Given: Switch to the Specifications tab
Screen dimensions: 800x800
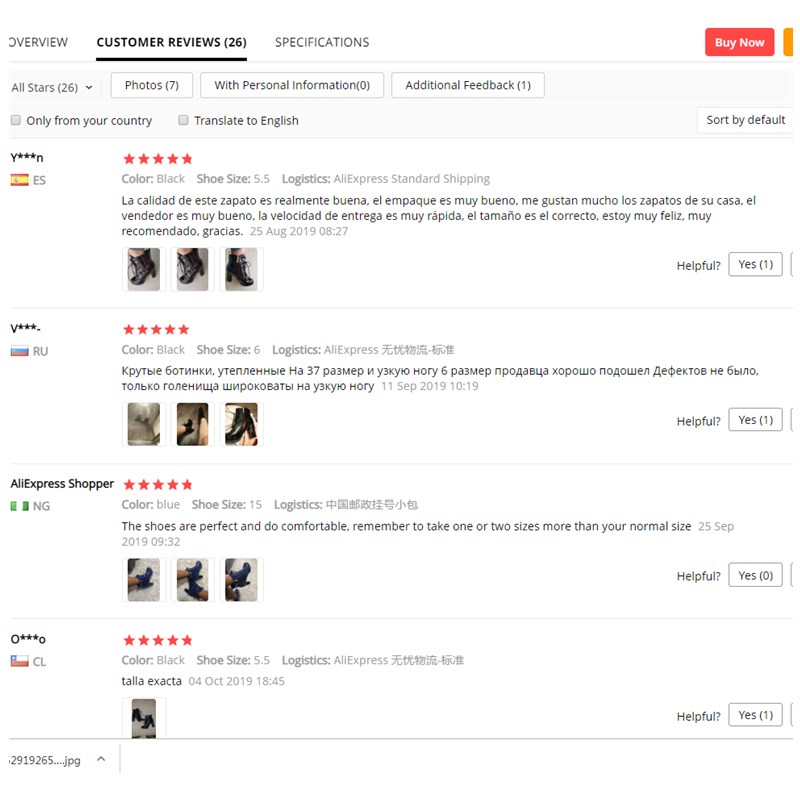Looking at the screenshot, I should click(322, 42).
